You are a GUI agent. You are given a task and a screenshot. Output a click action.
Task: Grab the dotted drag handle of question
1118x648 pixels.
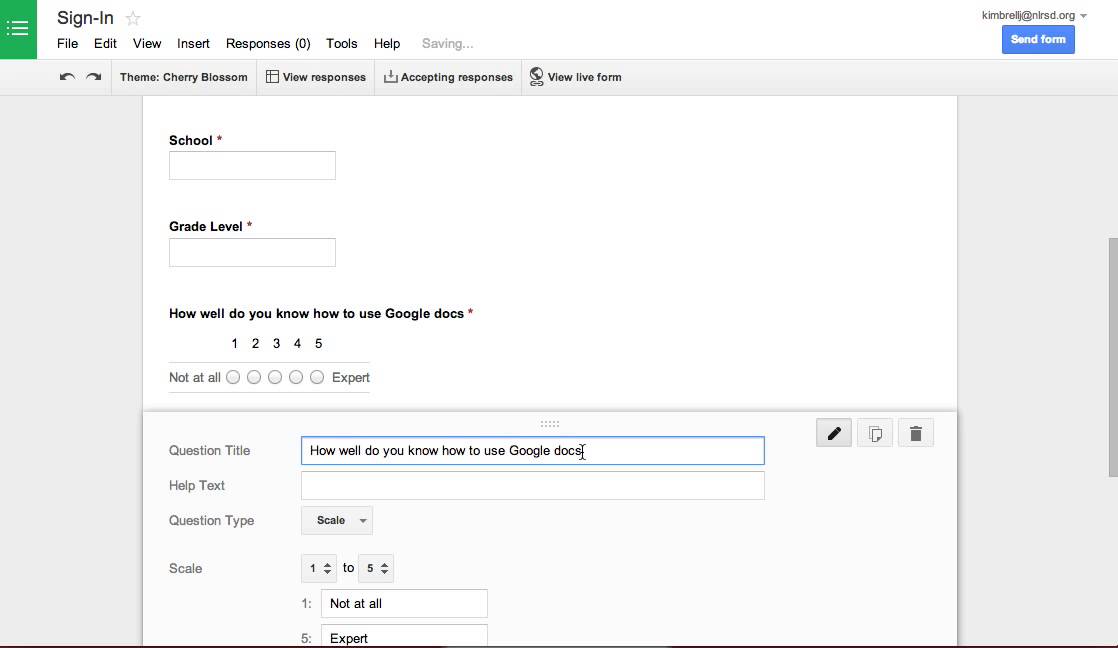point(550,423)
